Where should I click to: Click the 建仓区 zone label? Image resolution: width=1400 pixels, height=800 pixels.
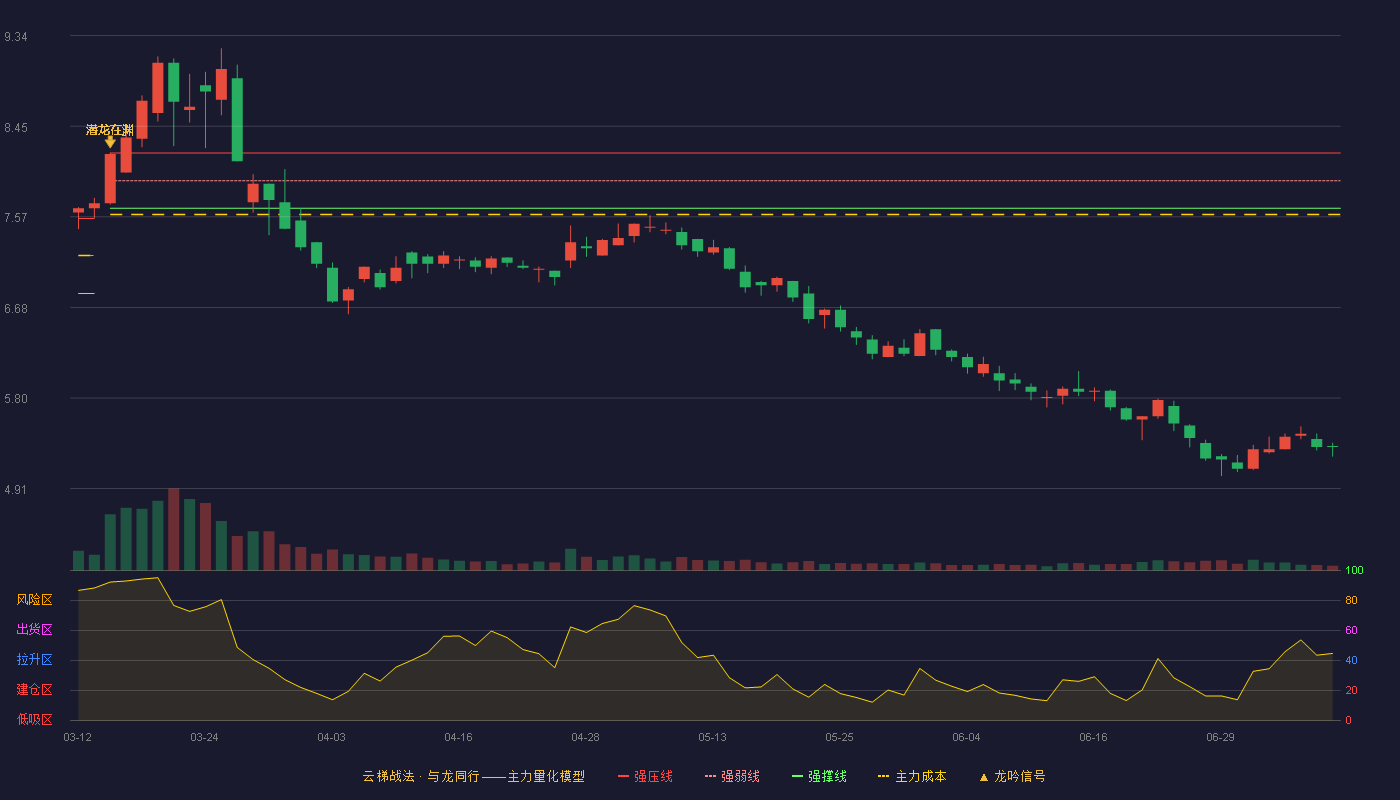click(34, 690)
